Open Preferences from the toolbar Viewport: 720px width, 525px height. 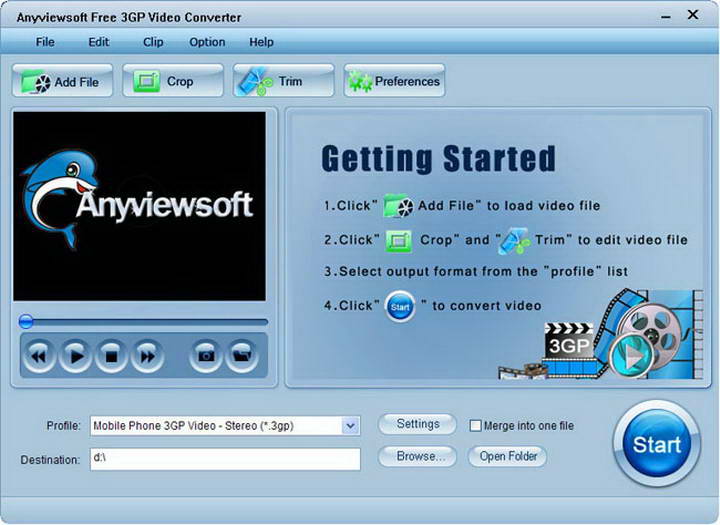394,81
